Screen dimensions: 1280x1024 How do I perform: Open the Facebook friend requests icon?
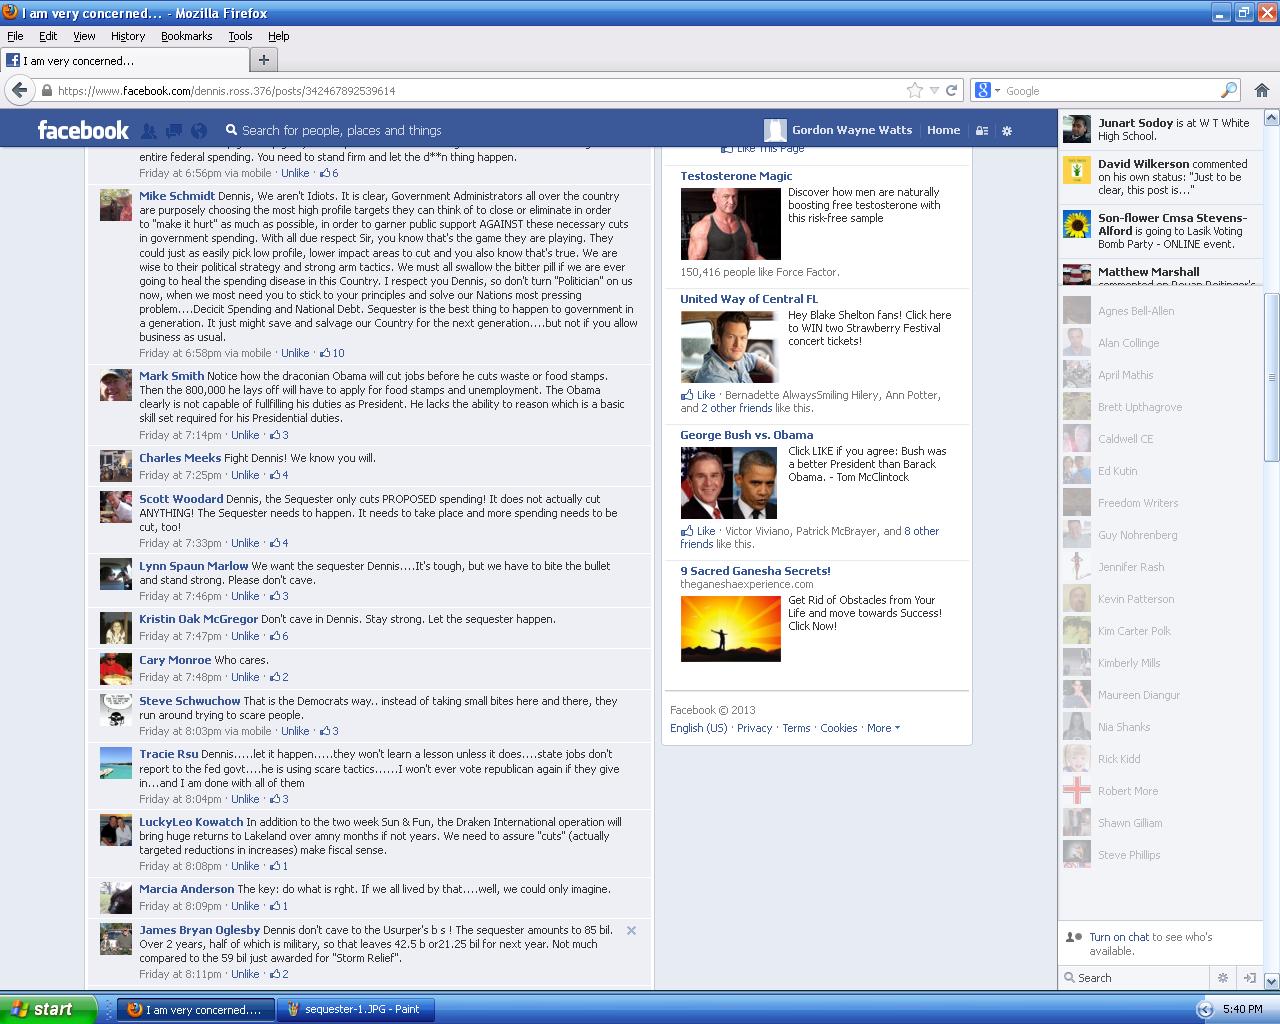click(x=149, y=130)
